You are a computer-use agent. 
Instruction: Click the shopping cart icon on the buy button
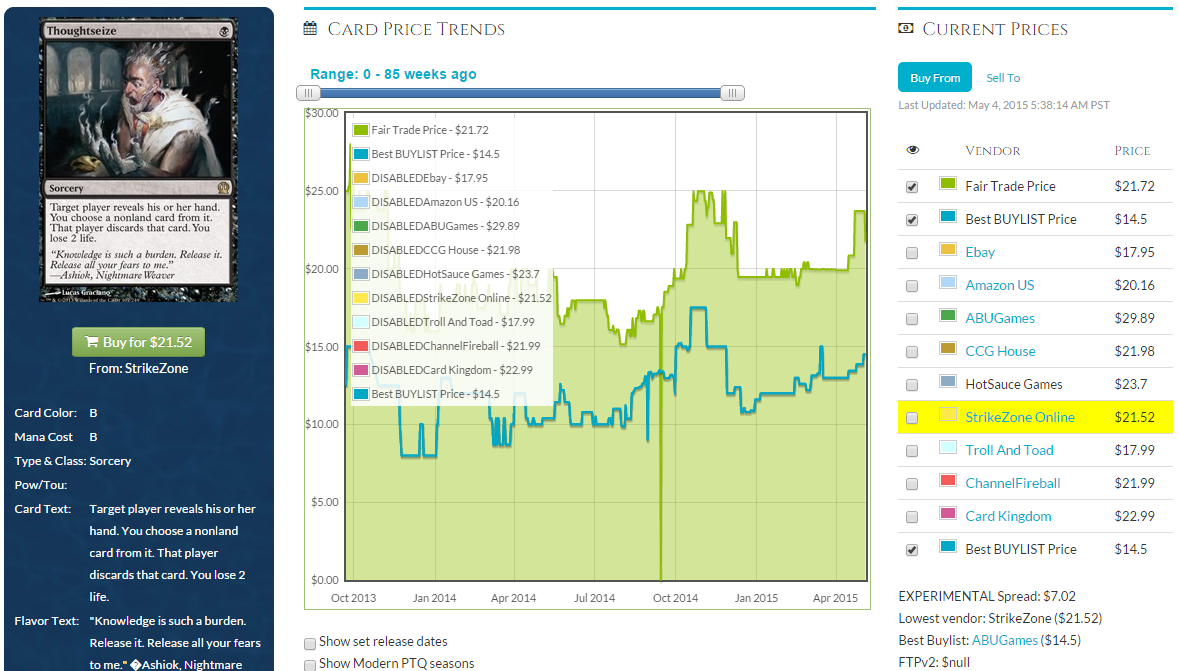[x=92, y=342]
